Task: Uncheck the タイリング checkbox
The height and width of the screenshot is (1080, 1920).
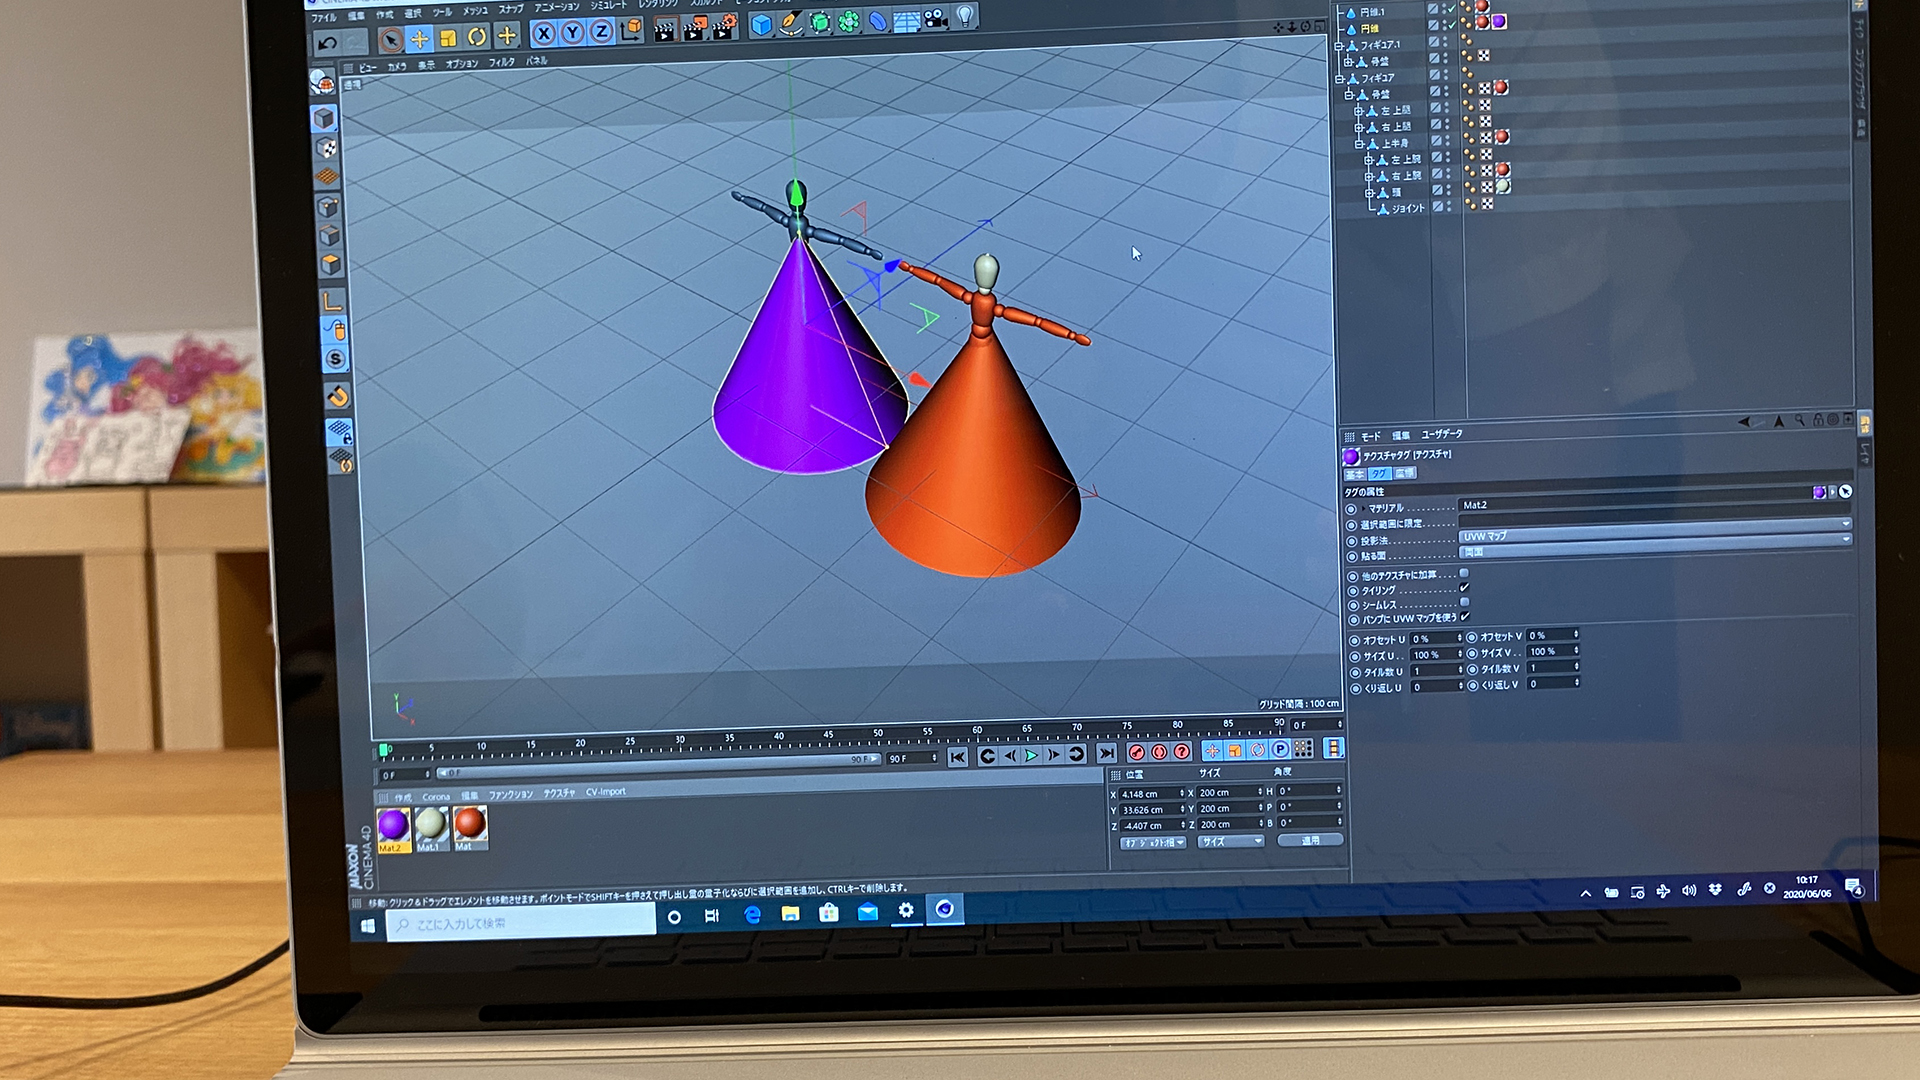Action: [x=1464, y=588]
